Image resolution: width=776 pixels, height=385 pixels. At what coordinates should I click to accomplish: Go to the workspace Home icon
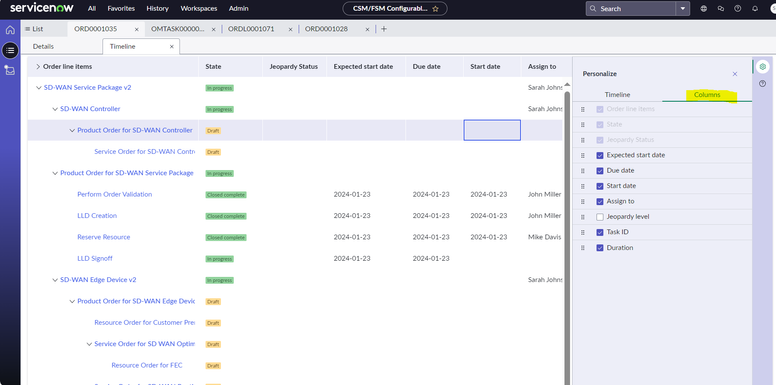point(10,30)
